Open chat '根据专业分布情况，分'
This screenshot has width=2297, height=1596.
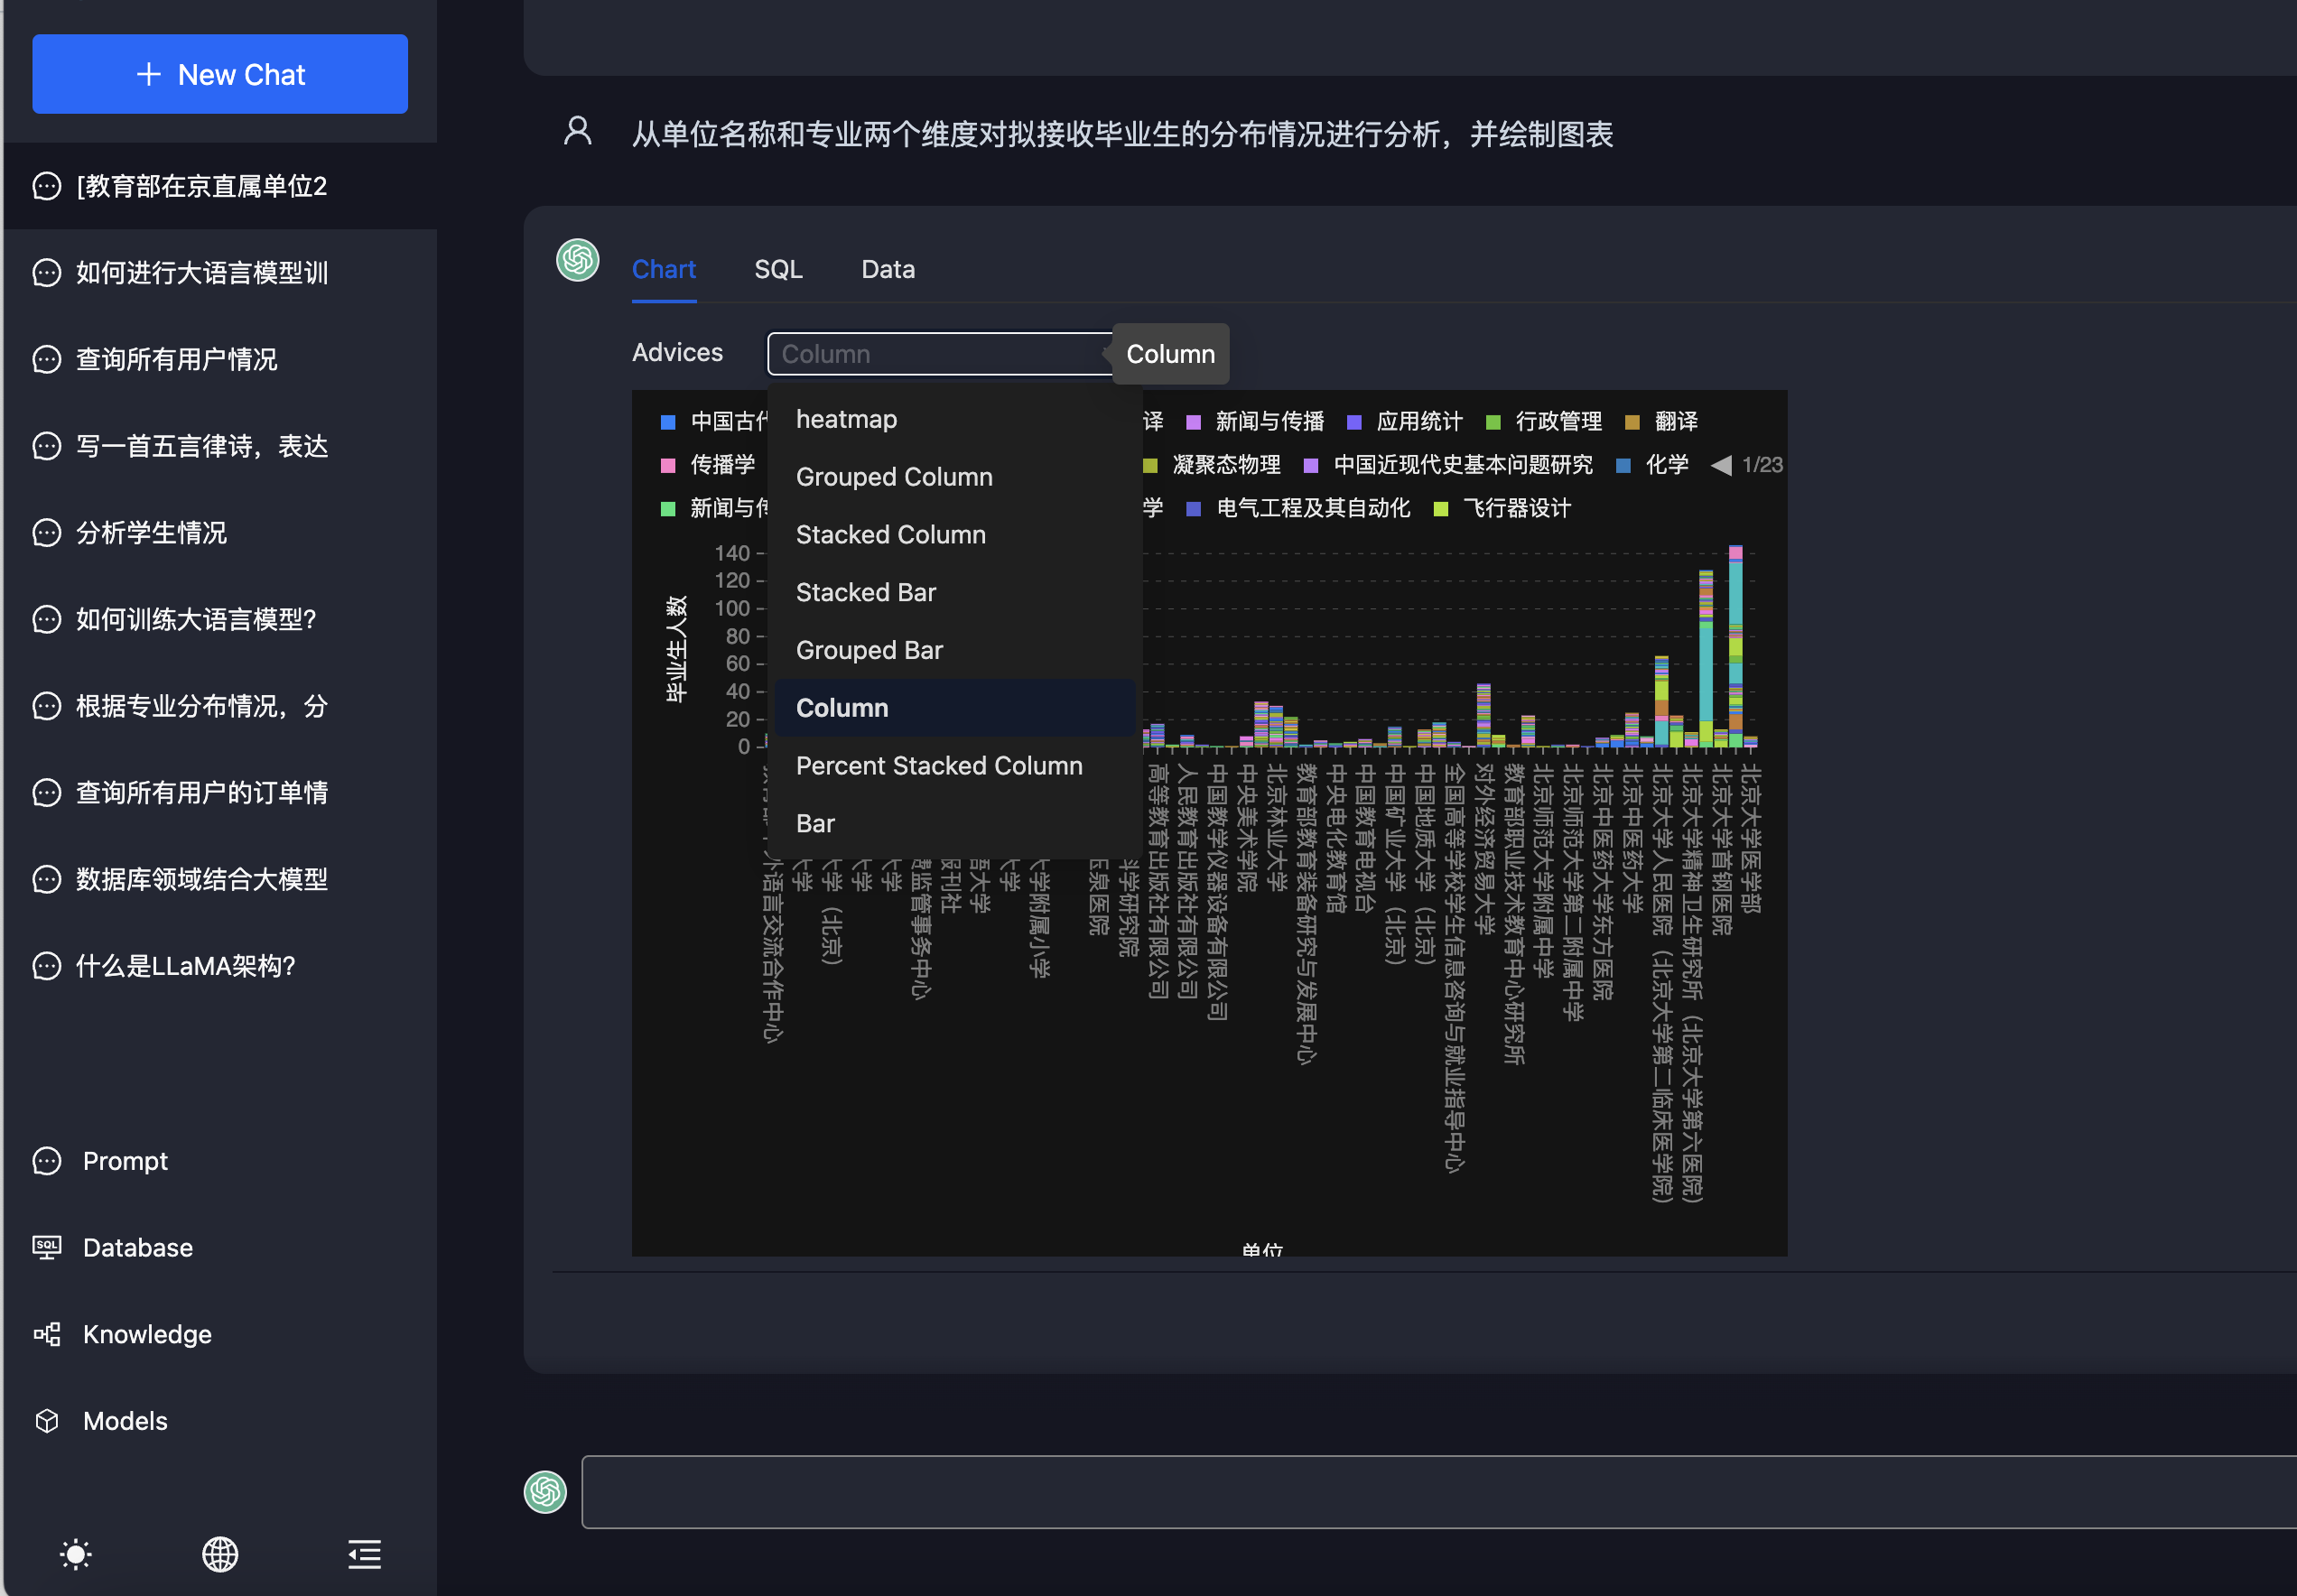tap(220, 706)
